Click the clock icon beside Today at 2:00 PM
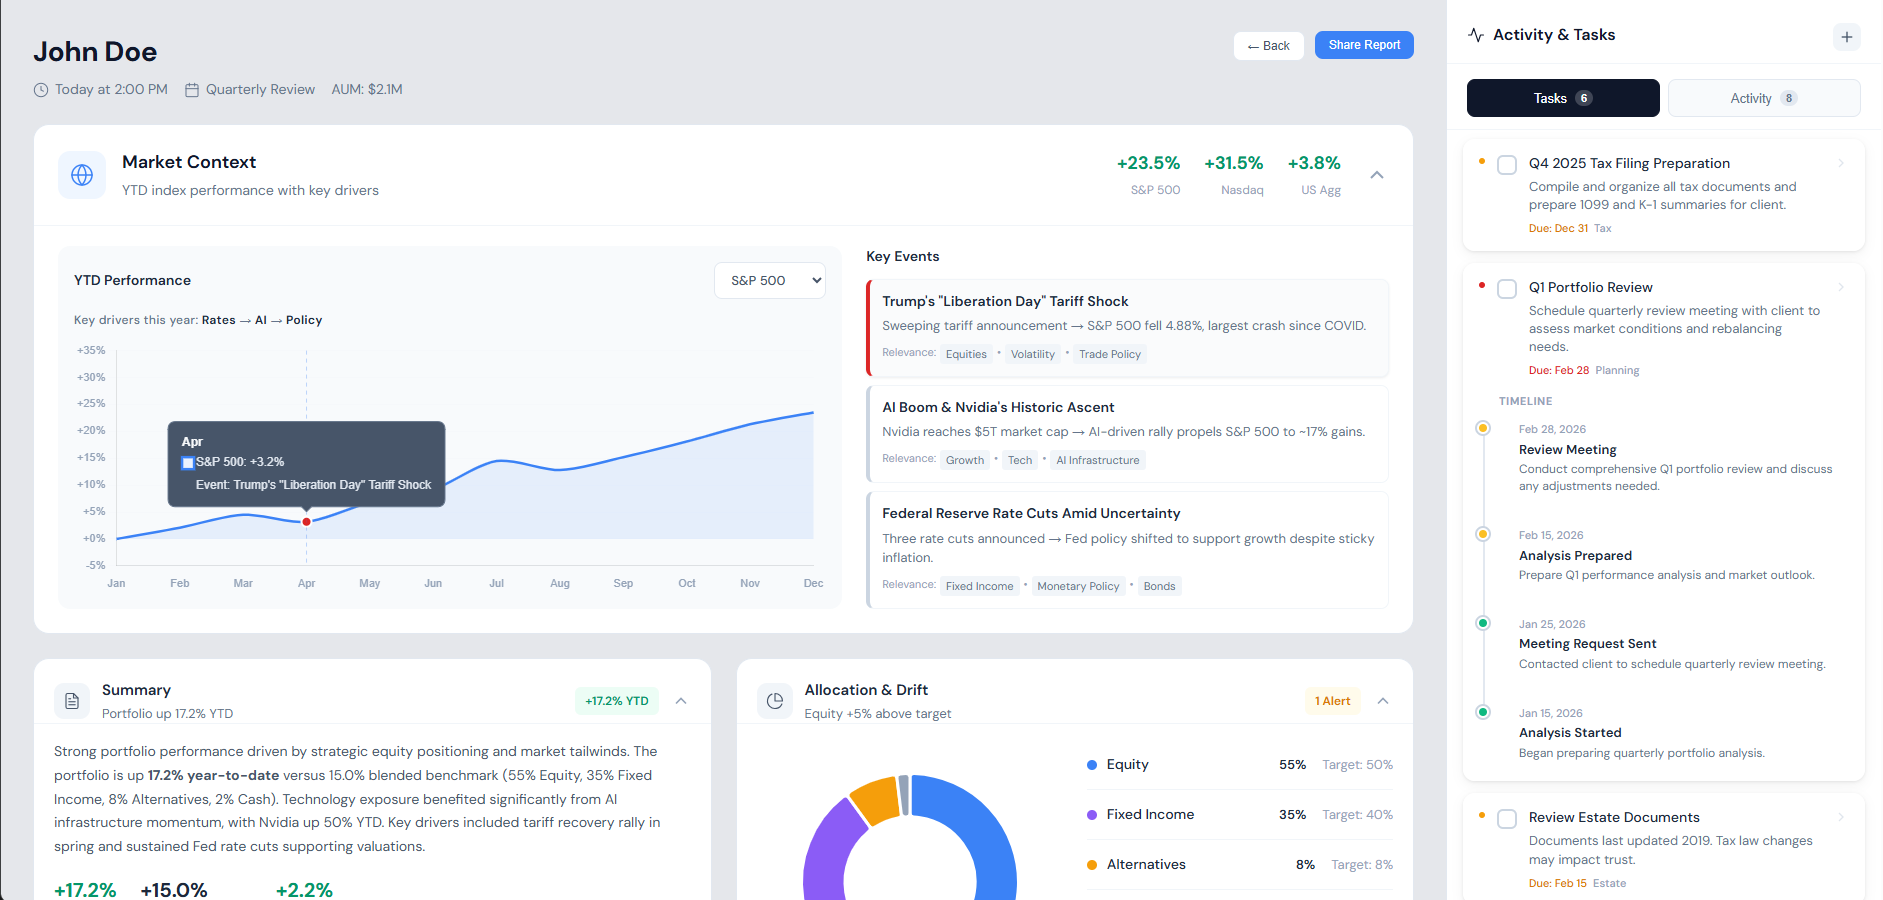Viewport: 1883px width, 900px height. tap(41, 89)
